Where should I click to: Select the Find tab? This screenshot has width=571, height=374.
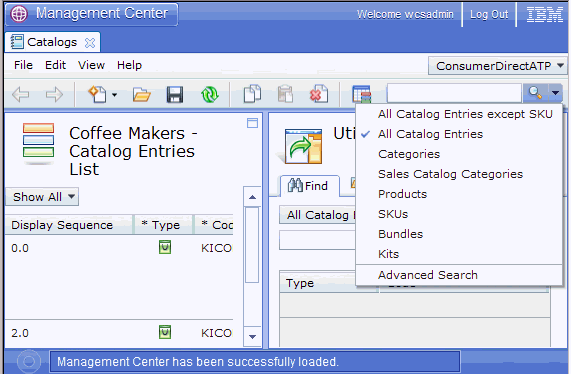click(310, 186)
